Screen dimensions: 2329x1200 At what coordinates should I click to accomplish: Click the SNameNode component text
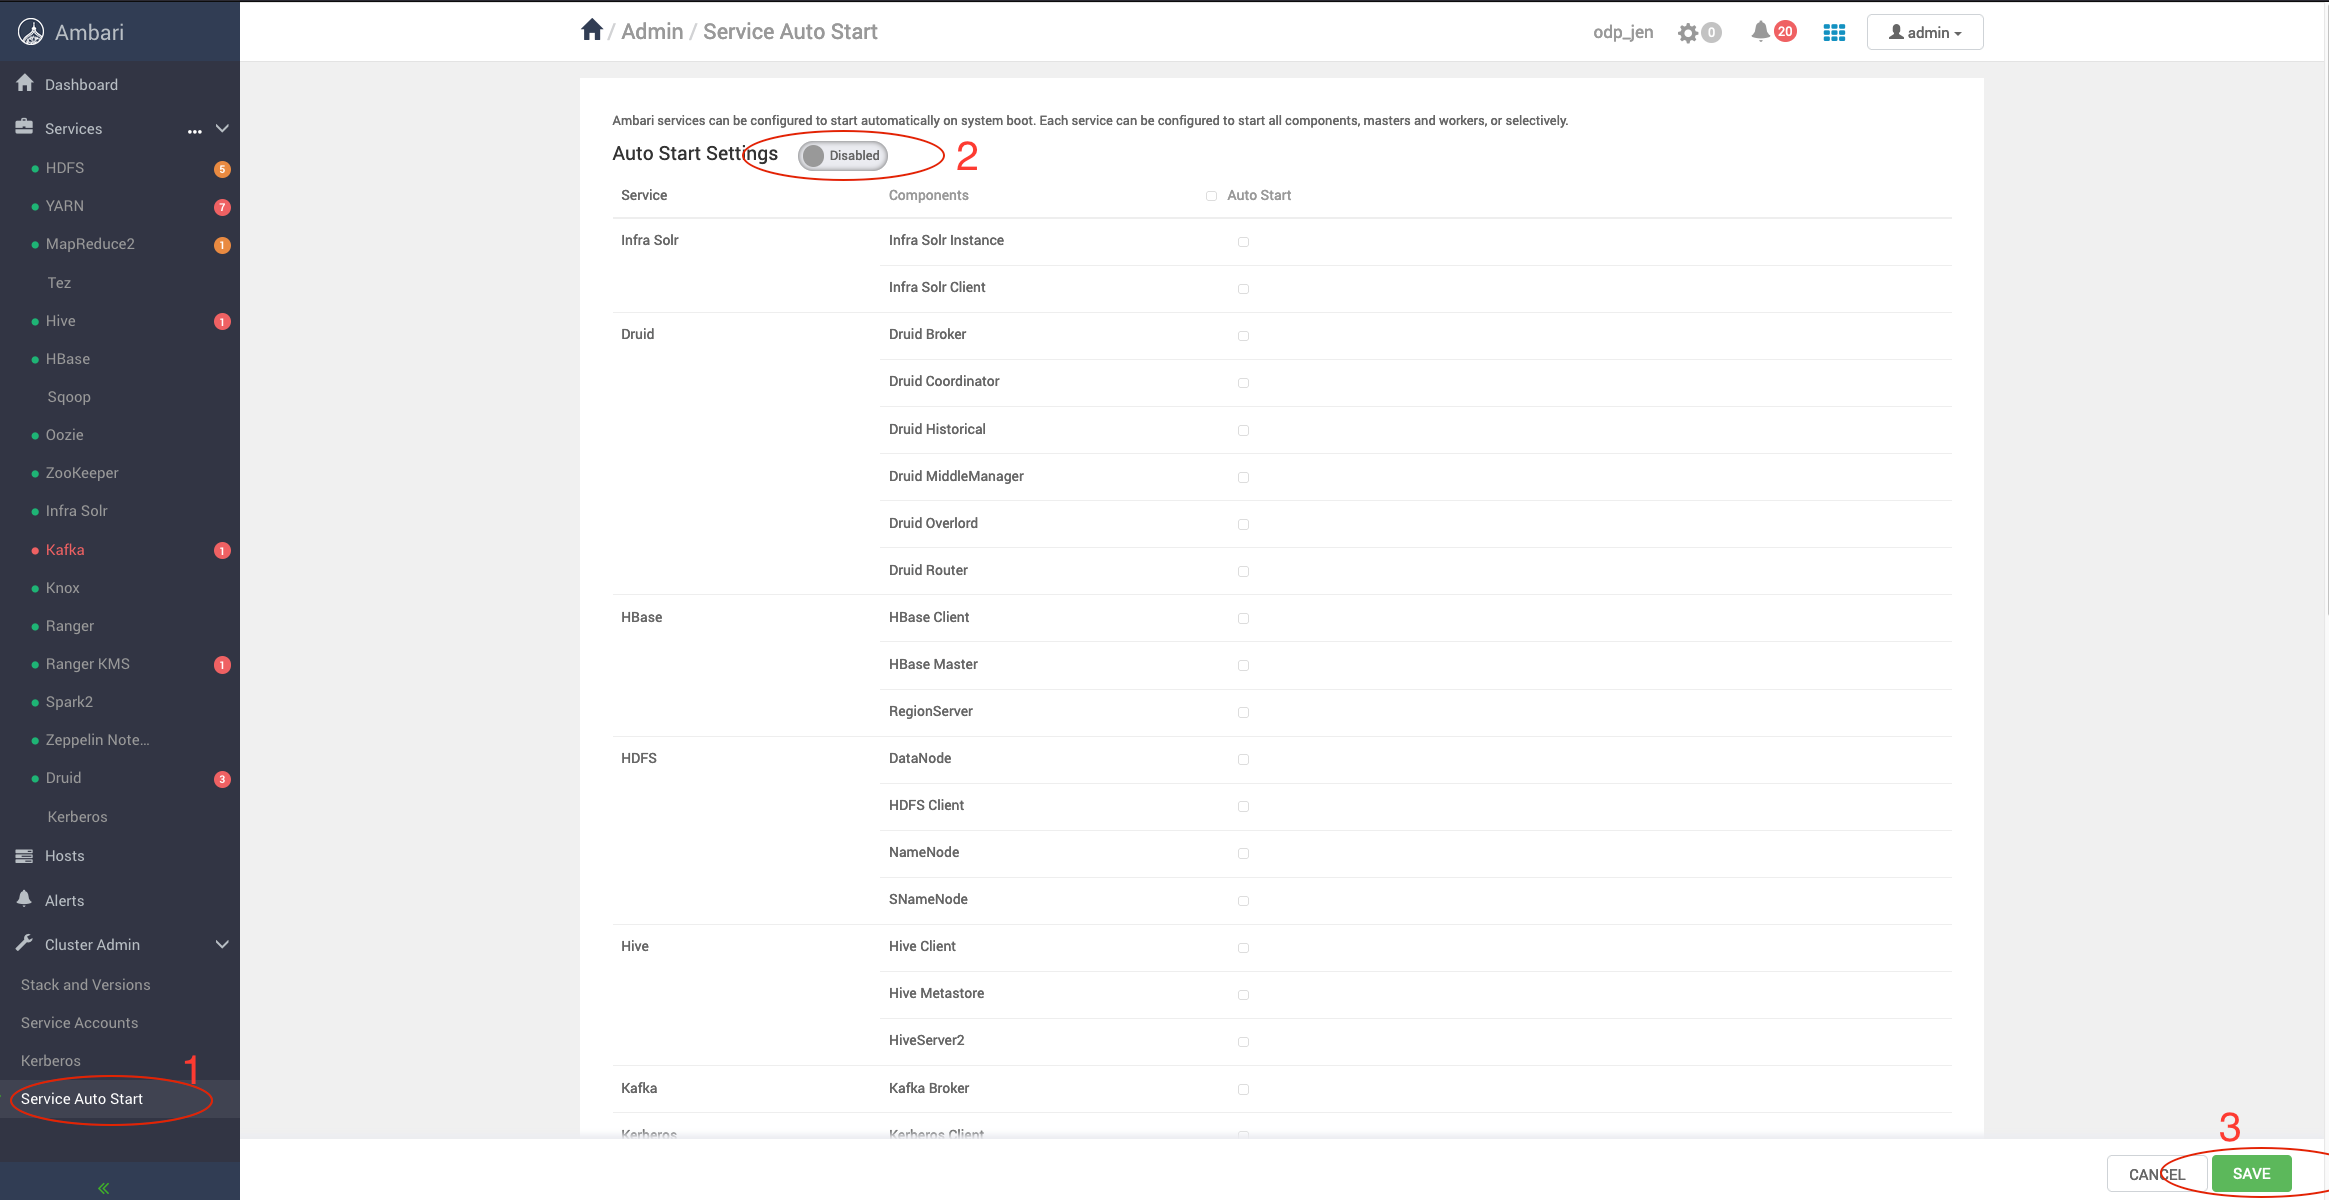point(928,899)
